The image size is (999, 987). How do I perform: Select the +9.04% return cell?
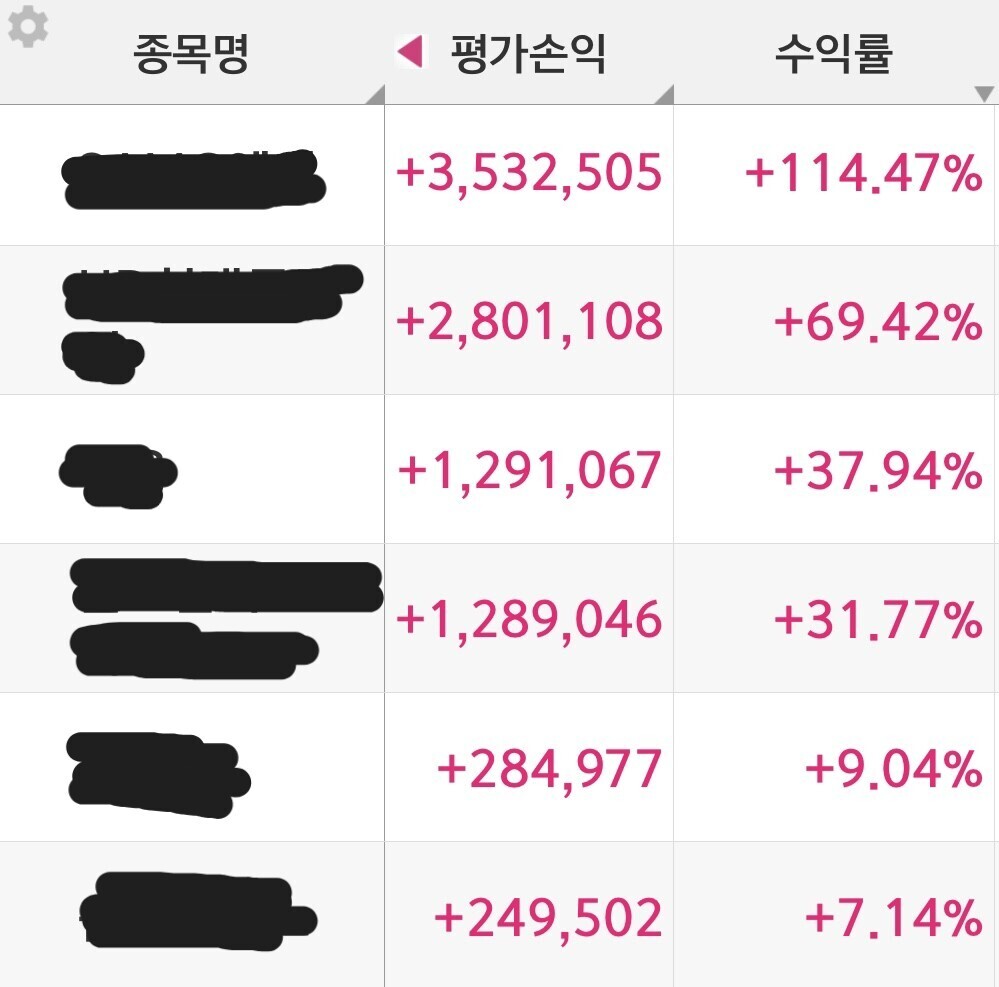[835, 767]
